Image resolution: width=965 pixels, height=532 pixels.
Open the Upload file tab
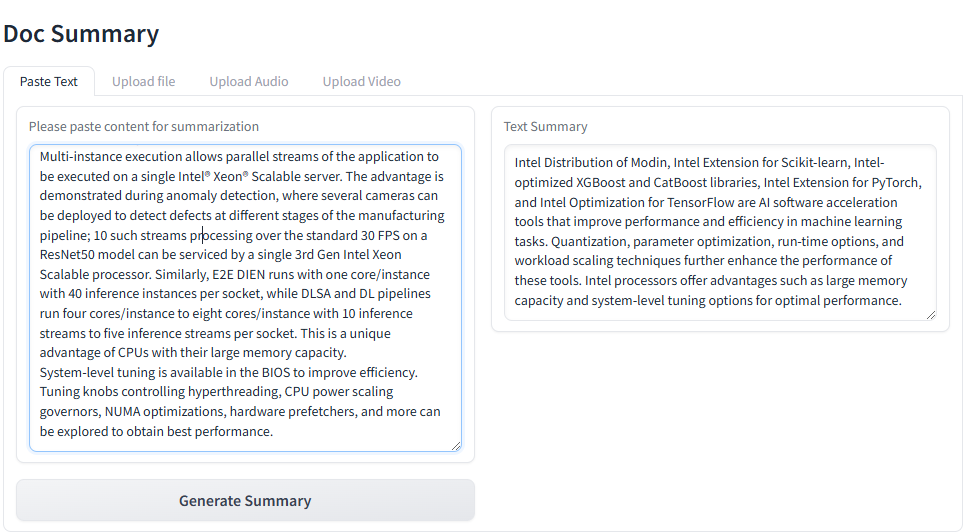tap(143, 82)
